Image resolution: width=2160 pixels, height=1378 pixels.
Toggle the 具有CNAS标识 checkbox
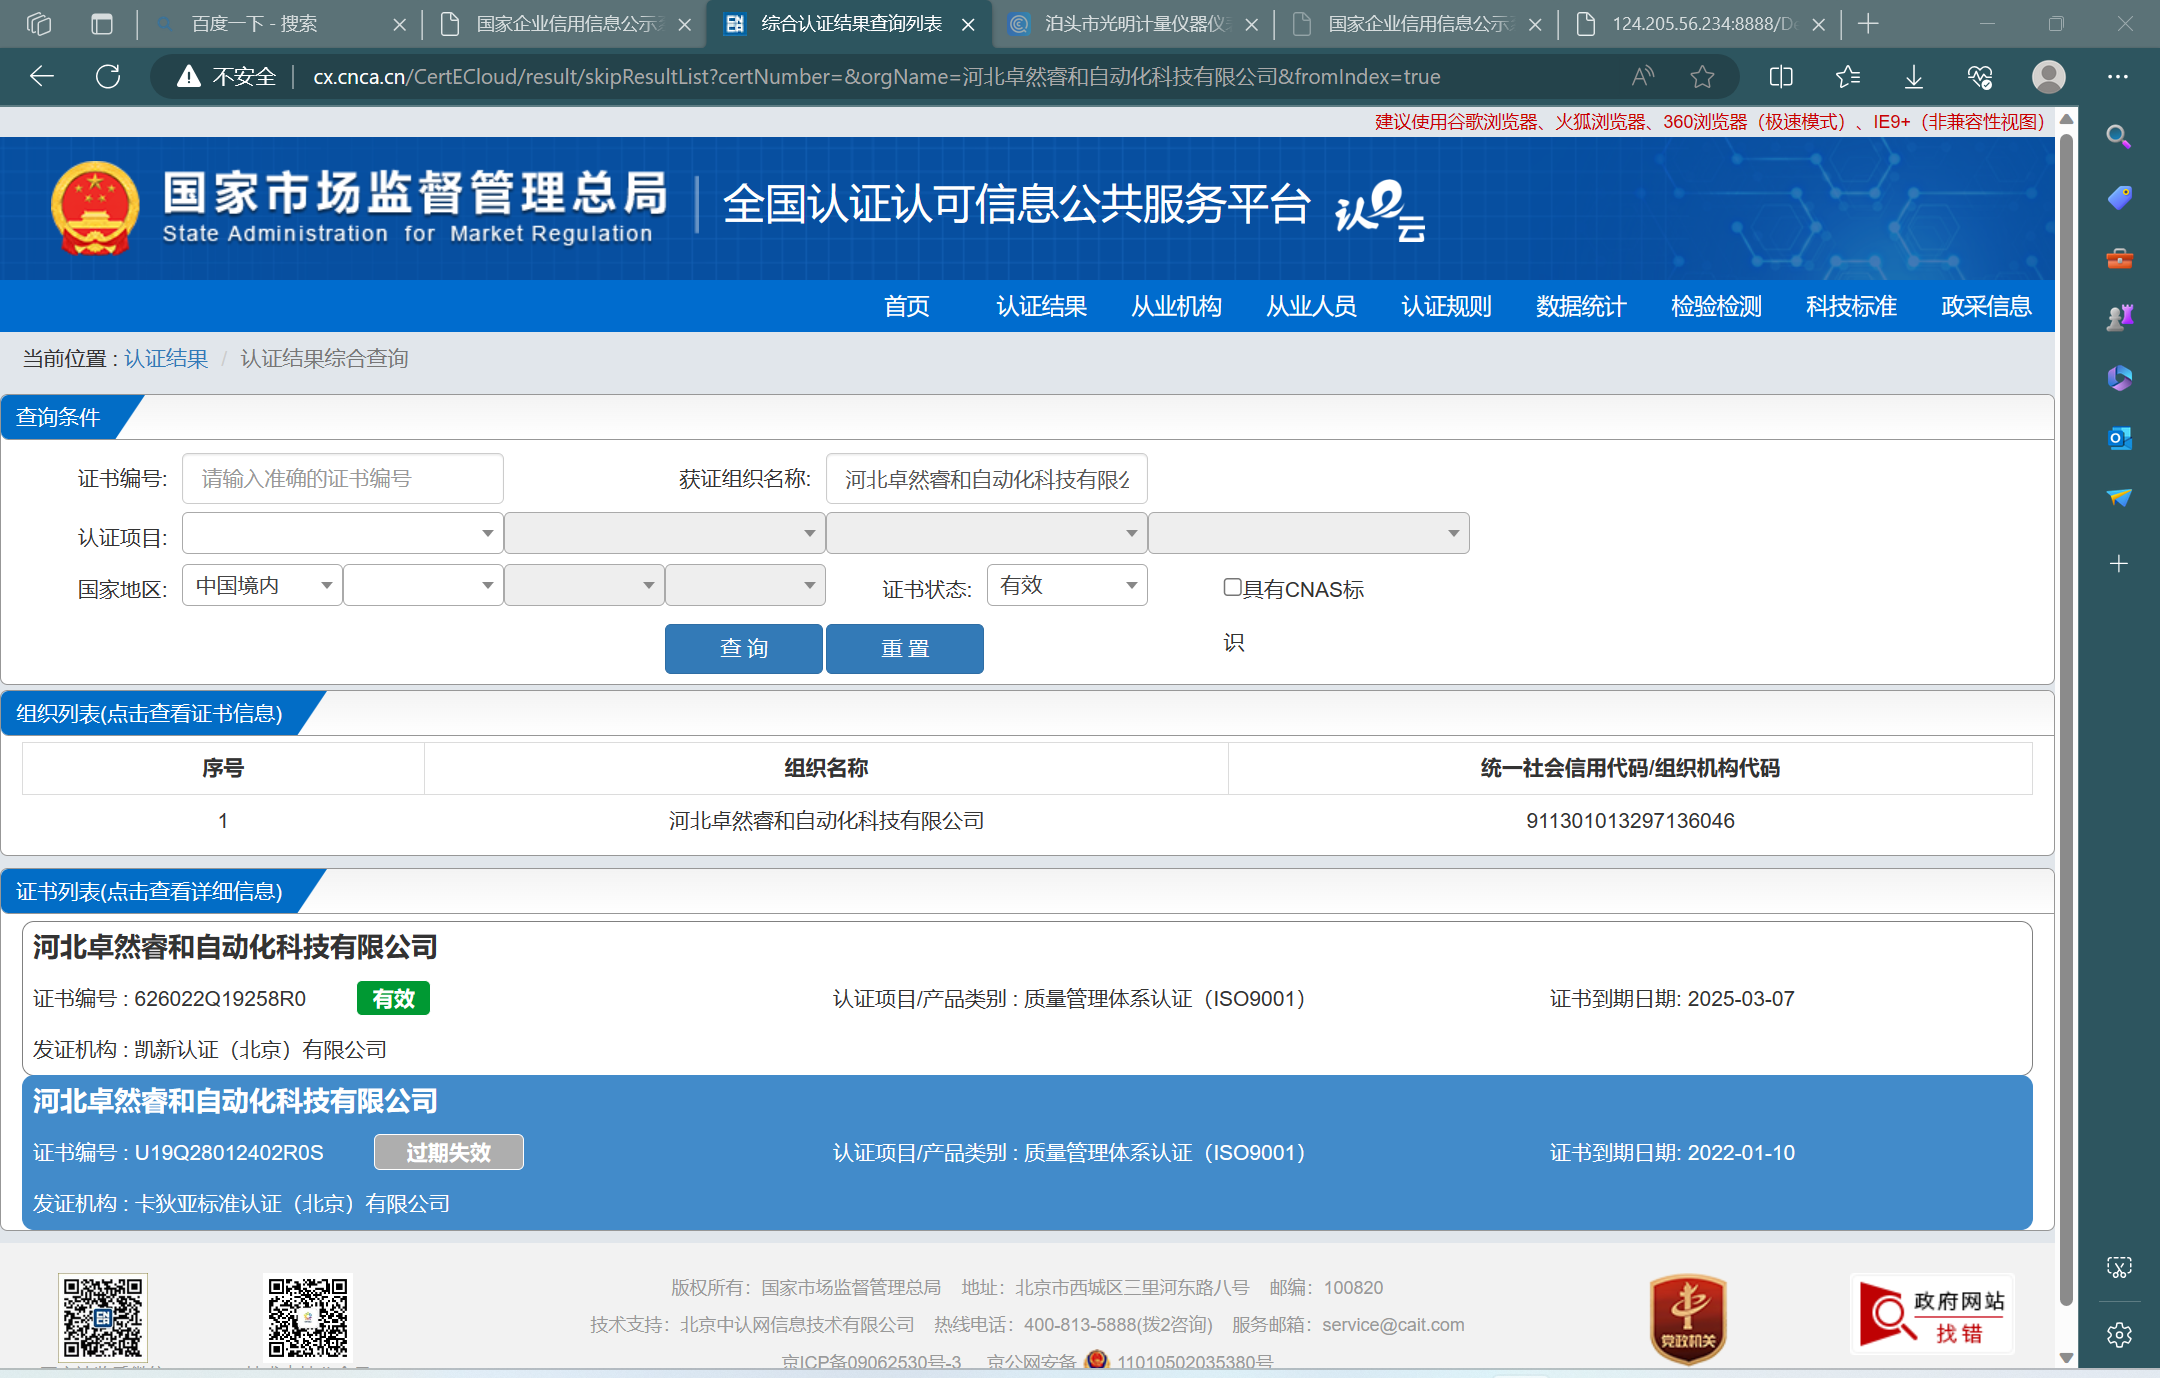click(1232, 587)
